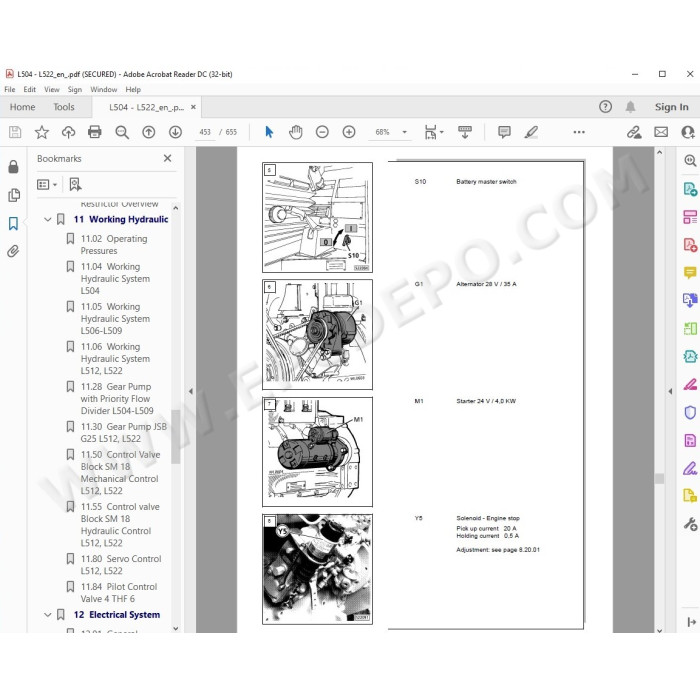Collapse the right tools pane arrow
The height and width of the screenshot is (700, 700).
click(670, 391)
